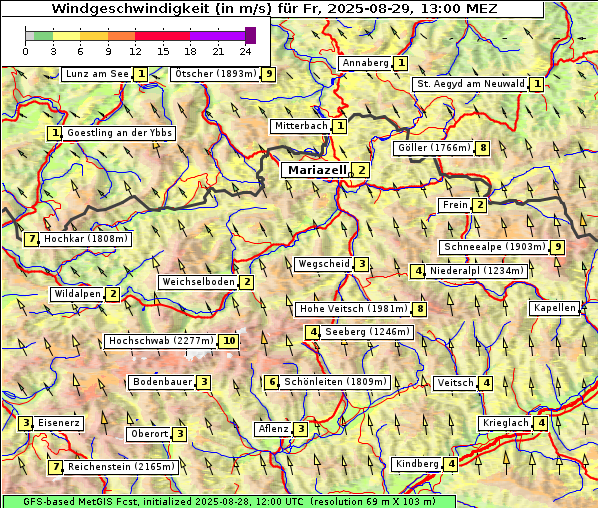Click the GFS-based MetGIS forecast footer

[x=229, y=502]
